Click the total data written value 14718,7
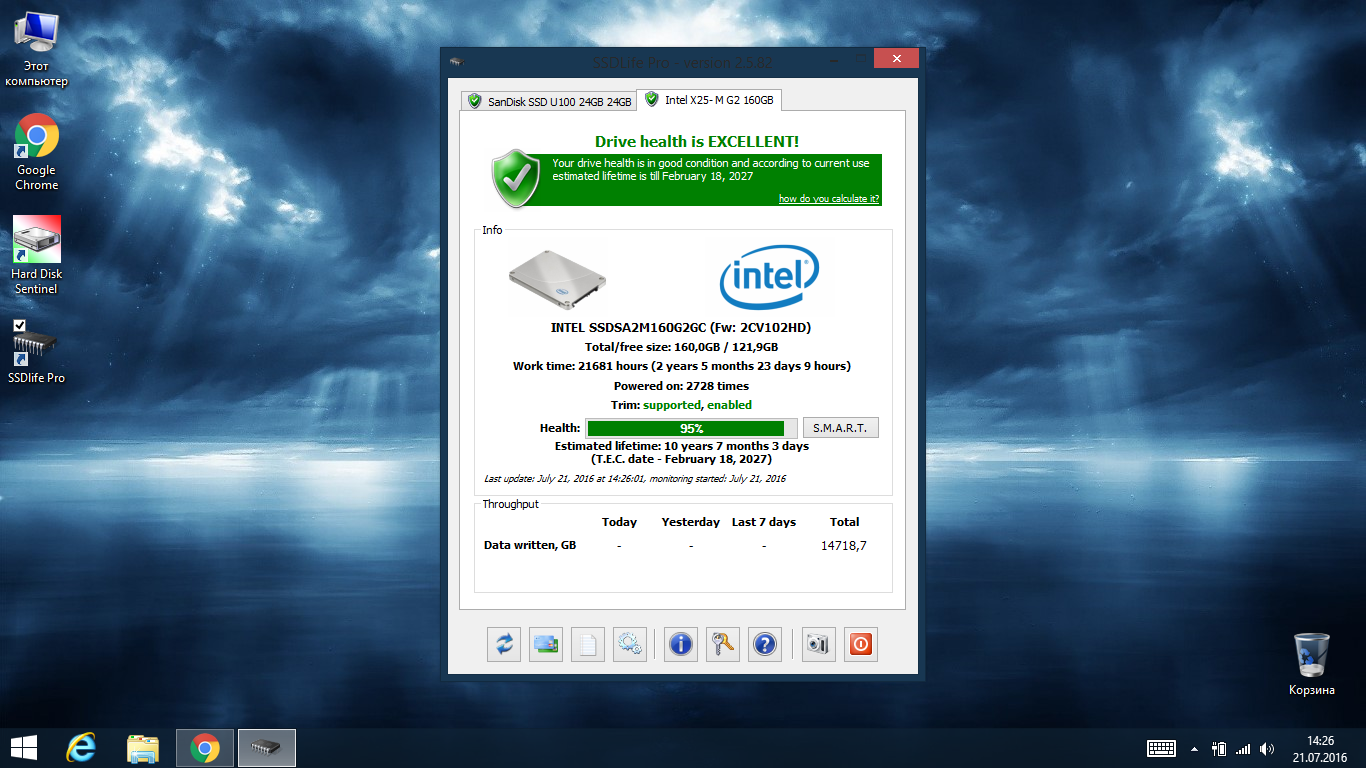Viewport: 1366px width, 768px height. 844,546
